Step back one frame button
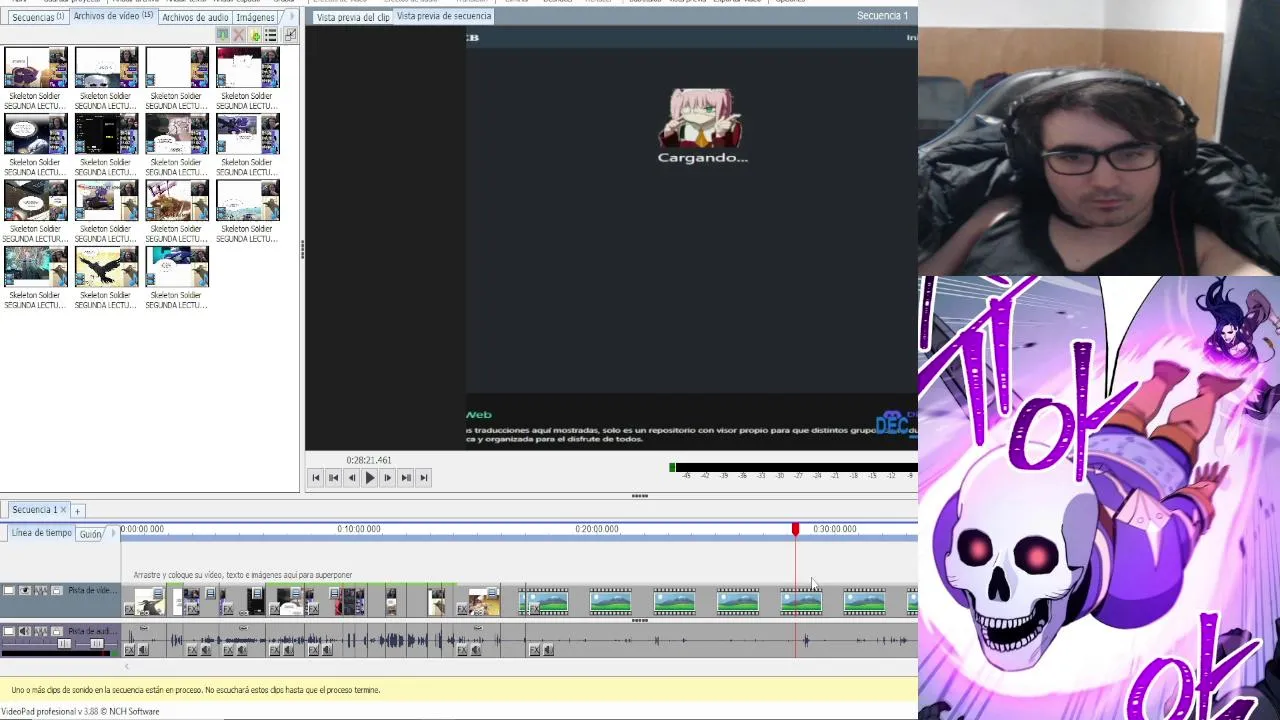1280x720 pixels. coord(352,478)
